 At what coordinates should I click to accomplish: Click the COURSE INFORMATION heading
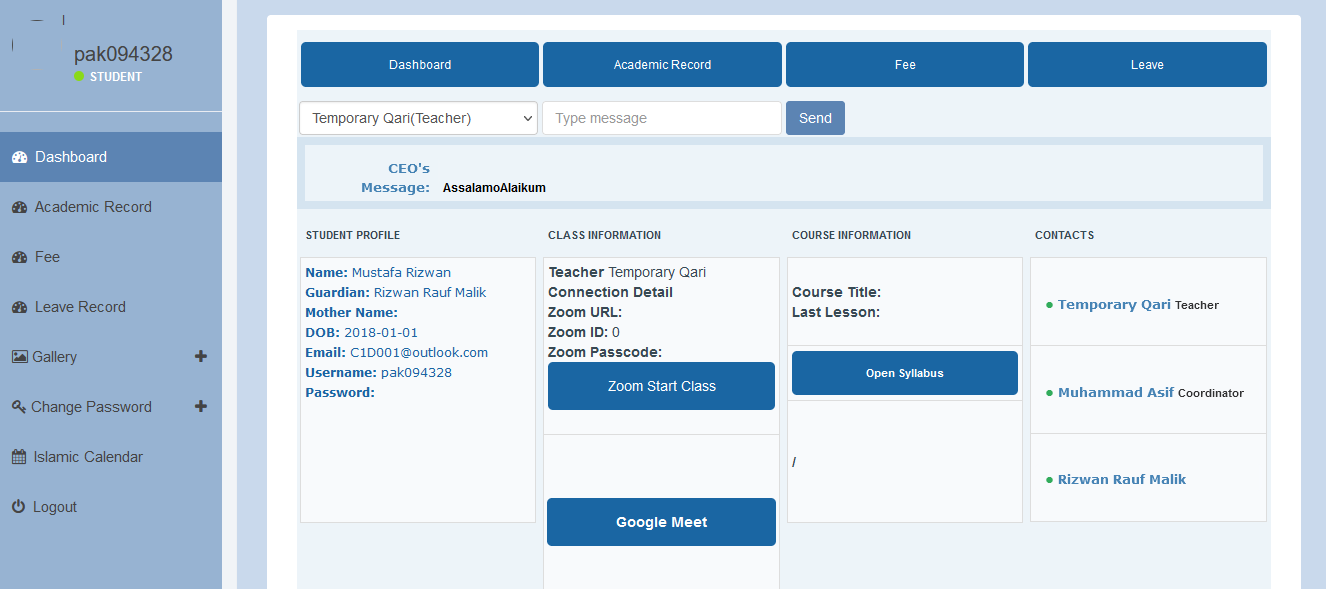(x=851, y=236)
